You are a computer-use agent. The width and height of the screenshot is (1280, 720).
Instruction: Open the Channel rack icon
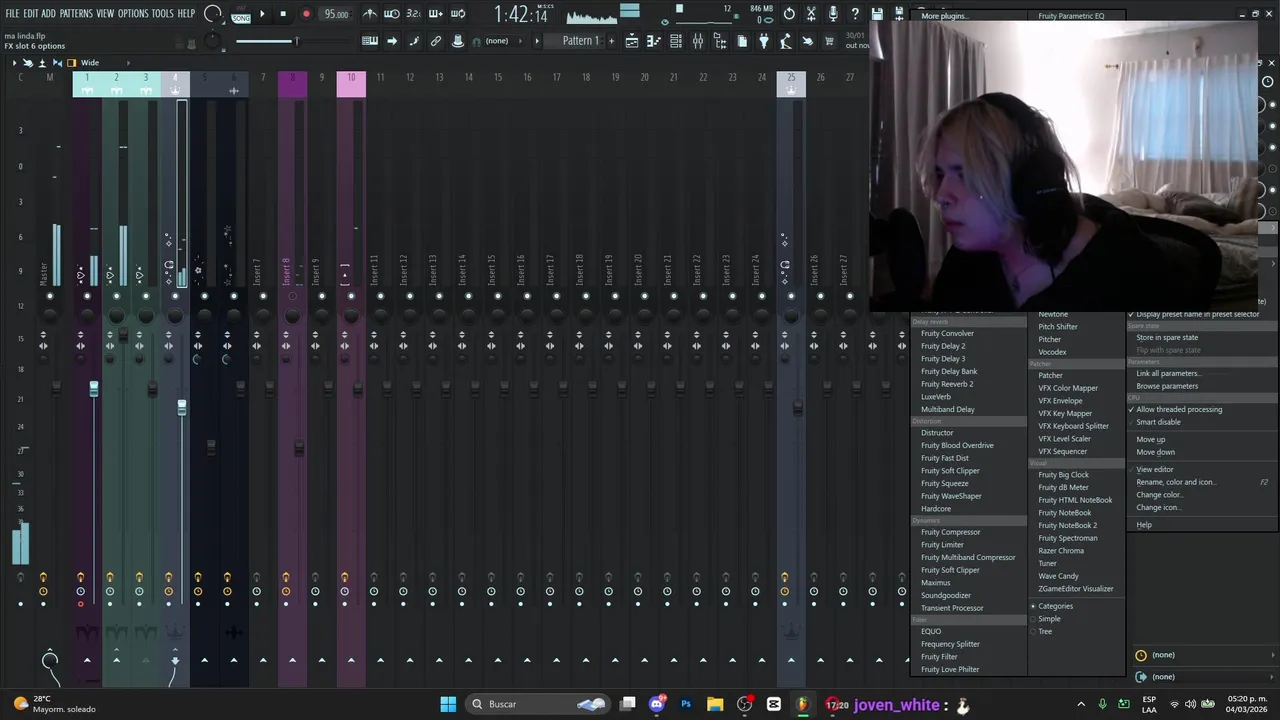click(676, 41)
